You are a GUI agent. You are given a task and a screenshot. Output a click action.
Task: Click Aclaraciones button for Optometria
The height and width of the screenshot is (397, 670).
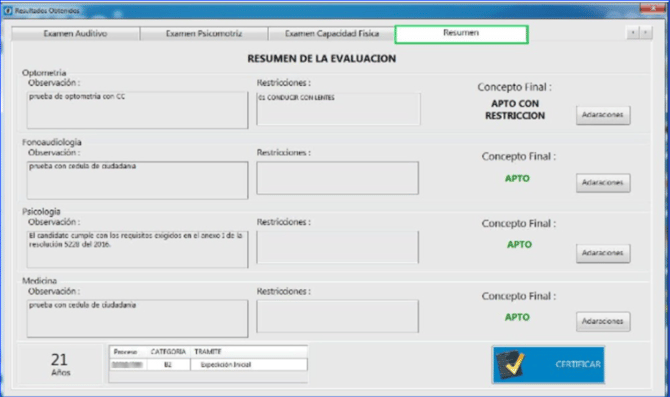pos(603,115)
